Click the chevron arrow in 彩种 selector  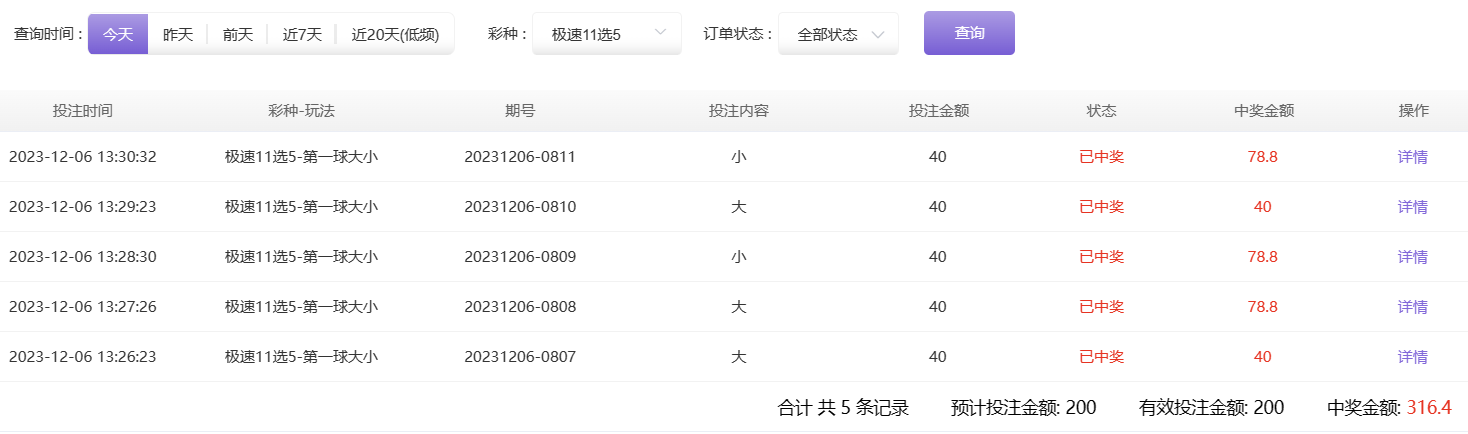tap(660, 34)
